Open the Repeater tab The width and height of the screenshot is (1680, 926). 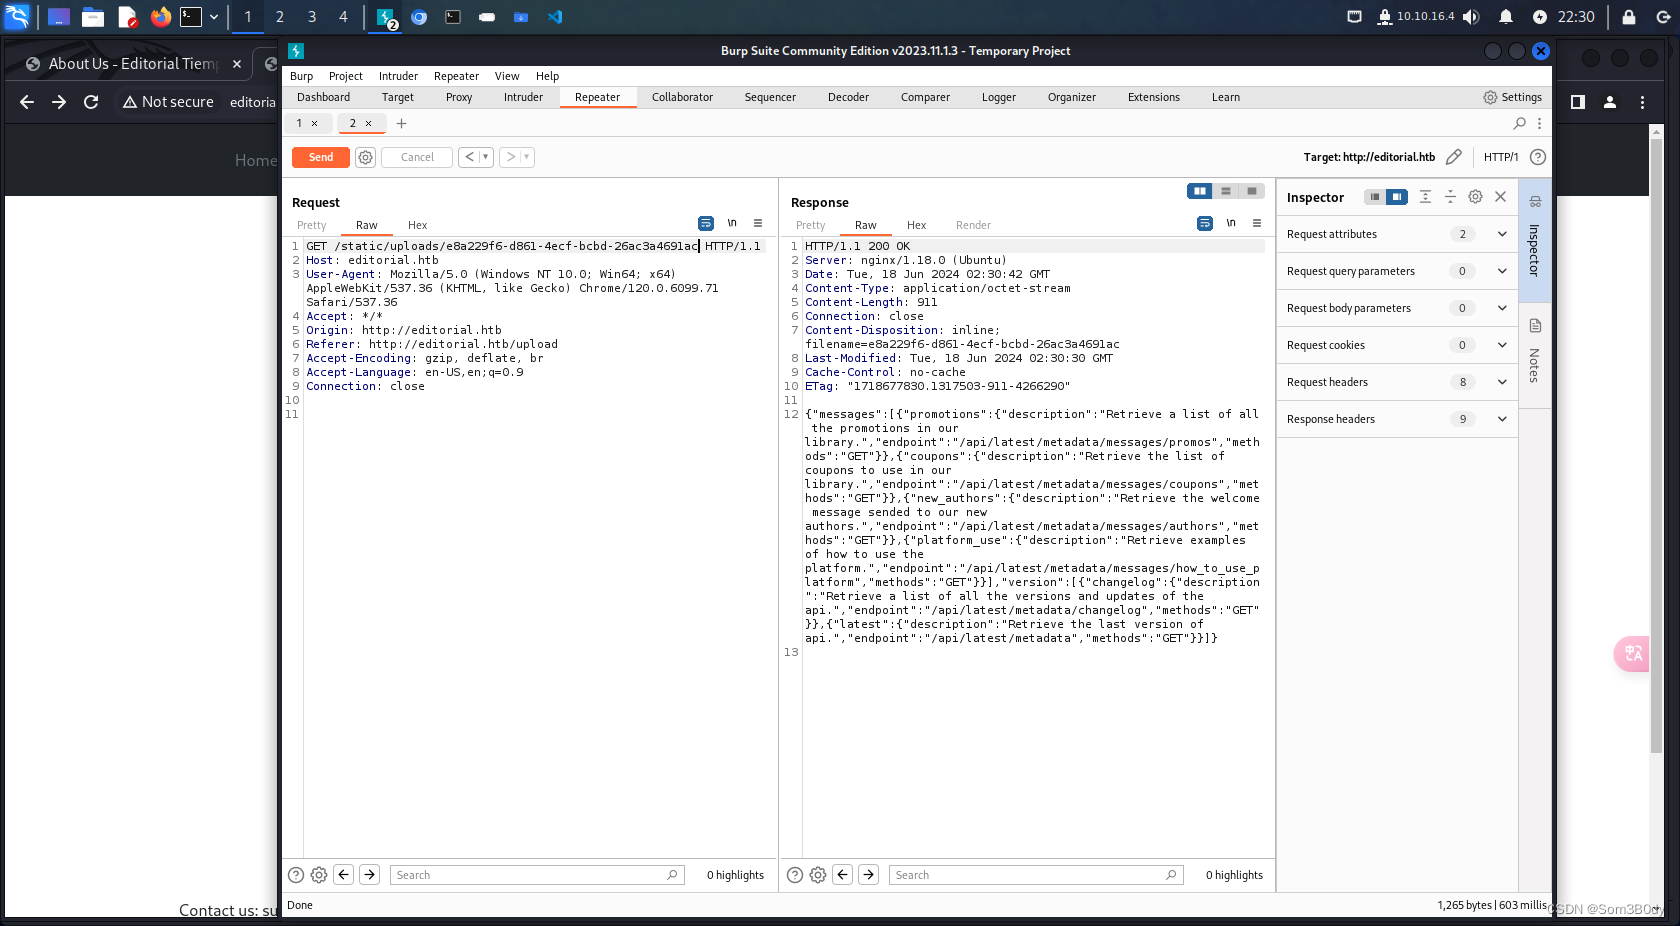click(597, 97)
